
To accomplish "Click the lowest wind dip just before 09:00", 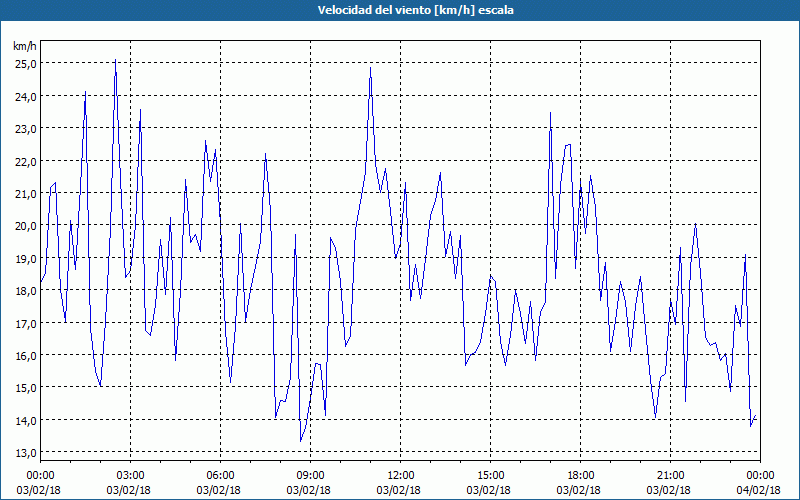I will pos(301,441).
